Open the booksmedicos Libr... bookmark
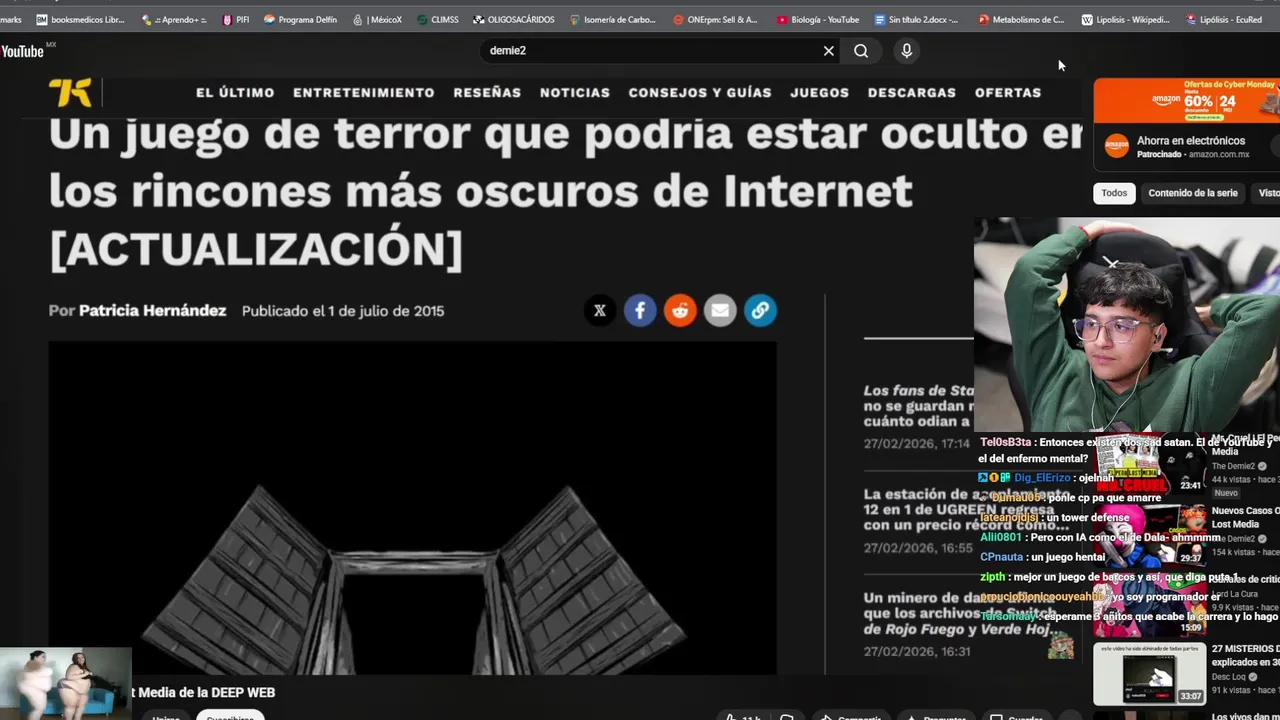 pos(80,19)
